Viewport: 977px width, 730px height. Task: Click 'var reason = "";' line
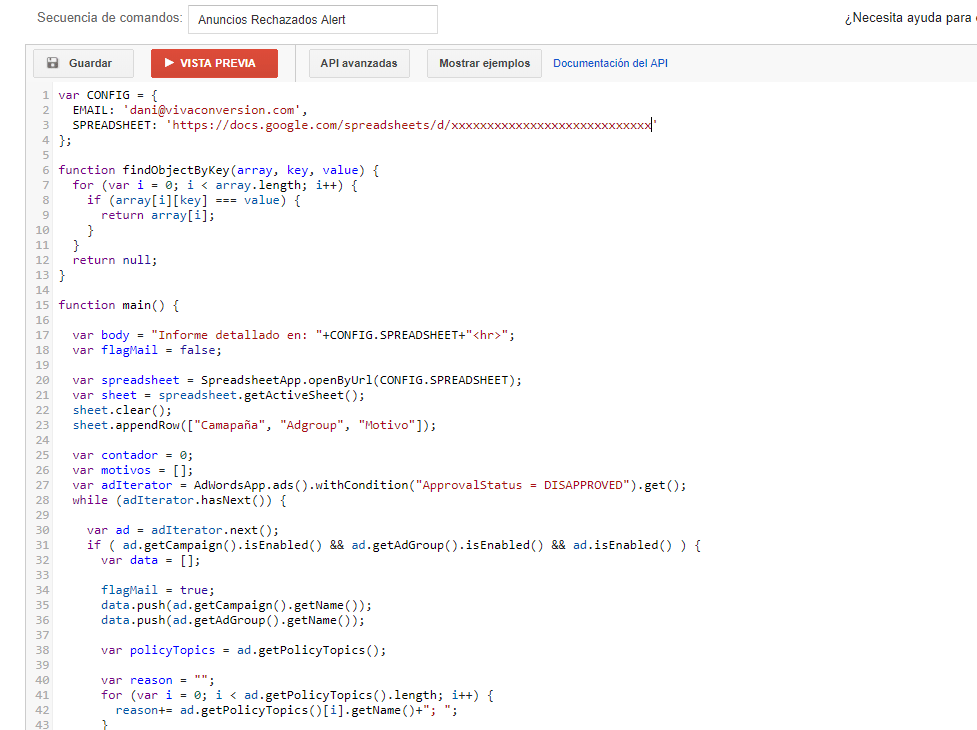158,680
